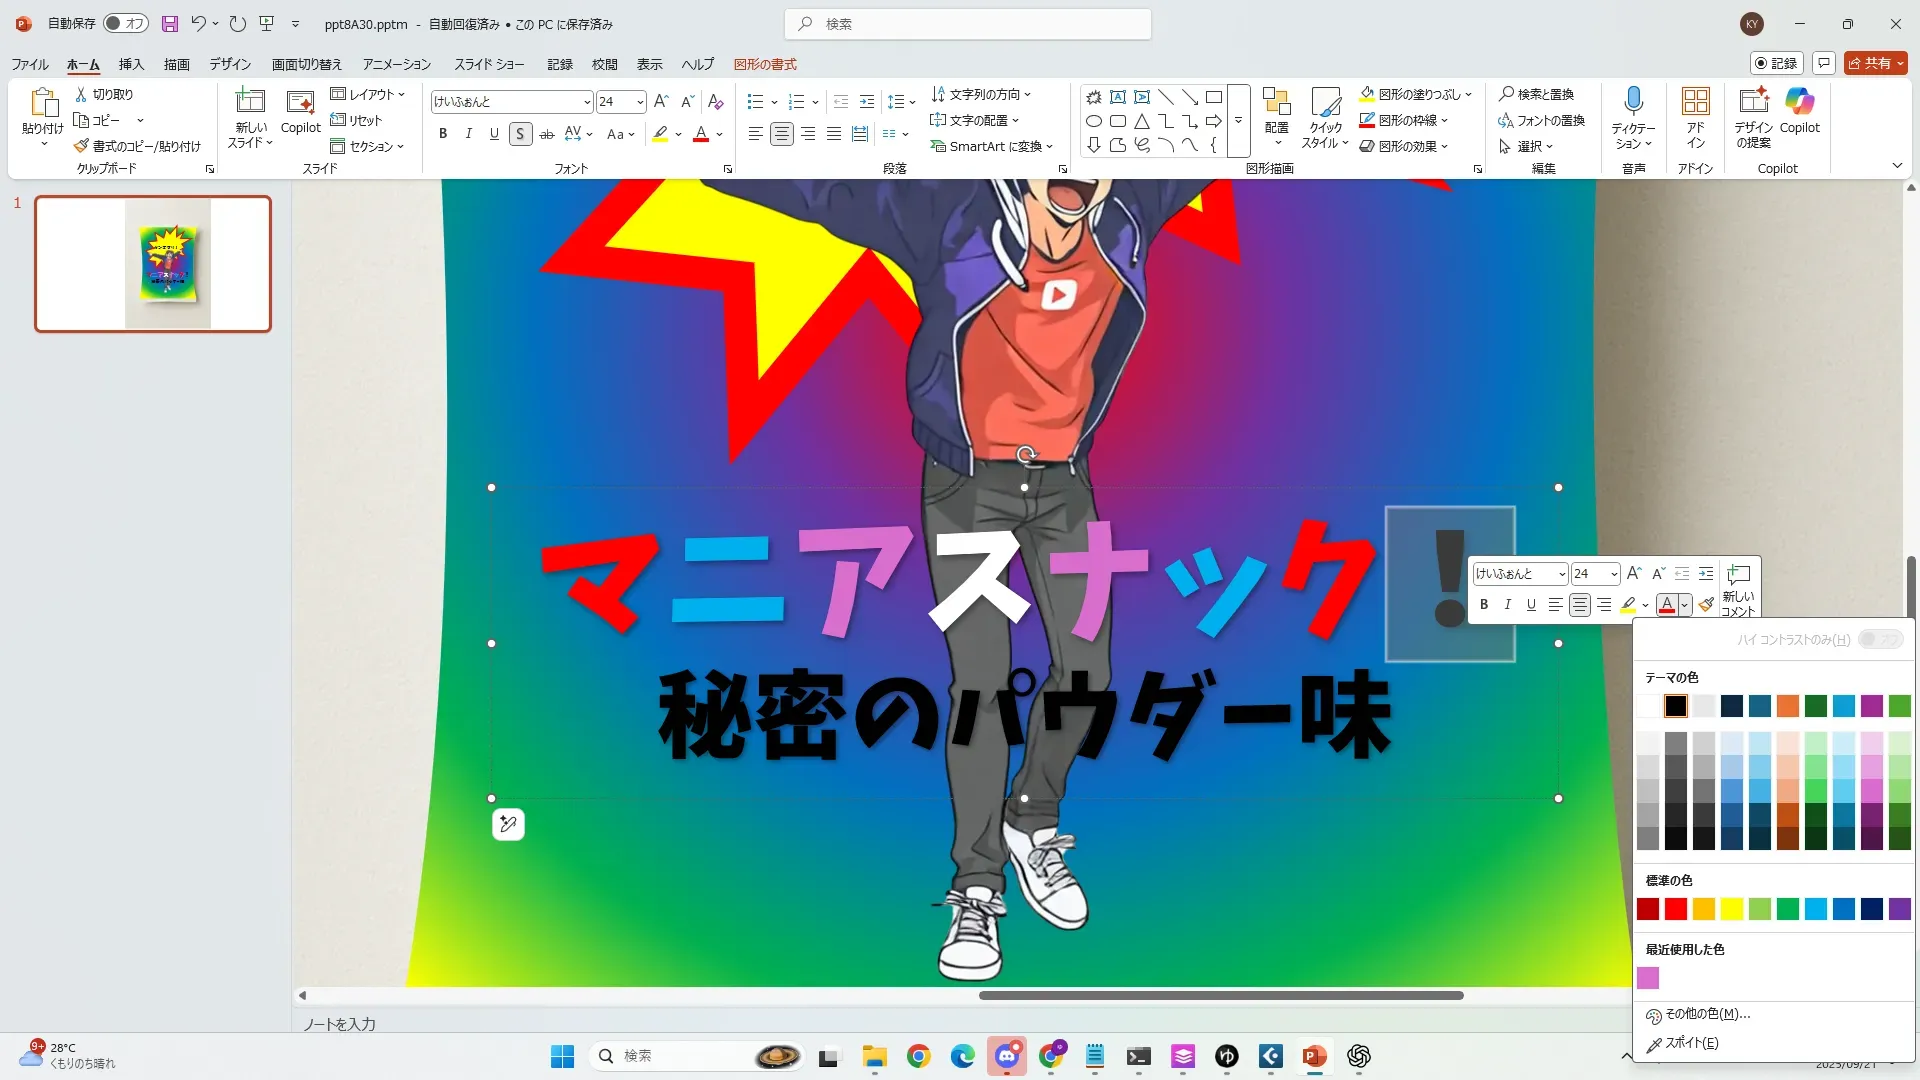The image size is (1920, 1080).
Task: Toggle the AutoSave switch
Action: pos(126,23)
